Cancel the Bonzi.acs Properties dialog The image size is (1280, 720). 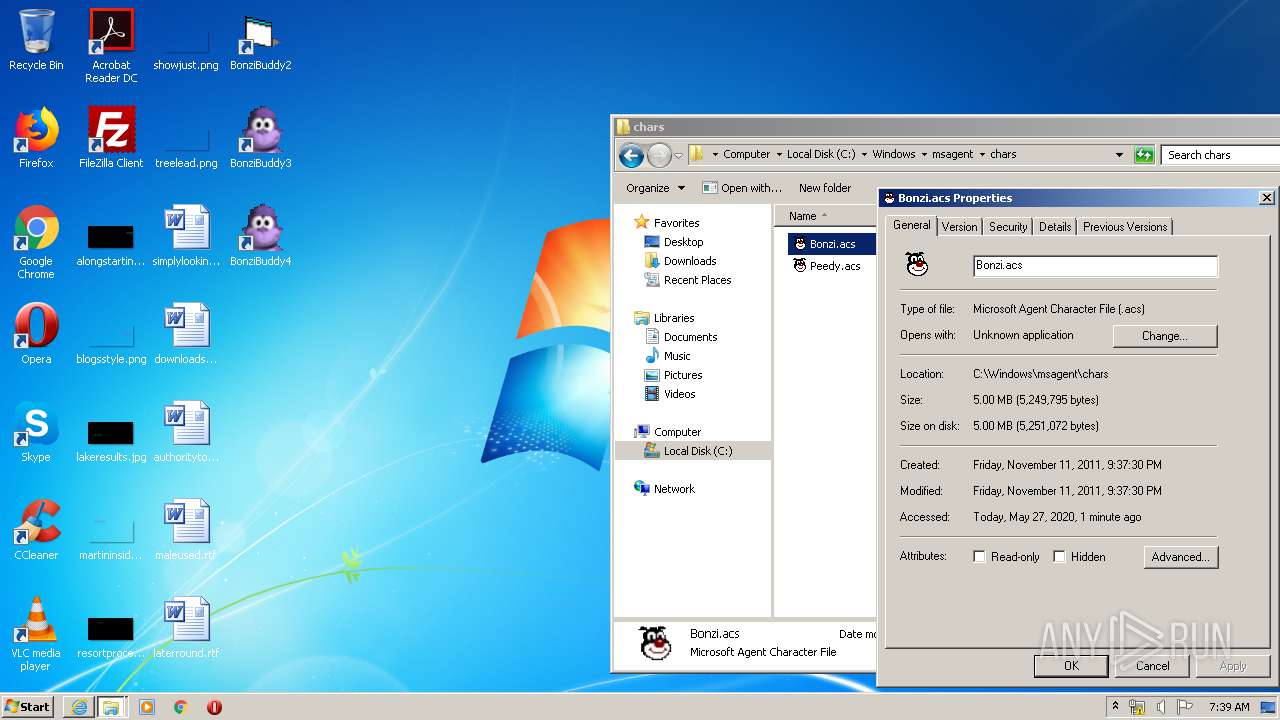[x=1152, y=665]
